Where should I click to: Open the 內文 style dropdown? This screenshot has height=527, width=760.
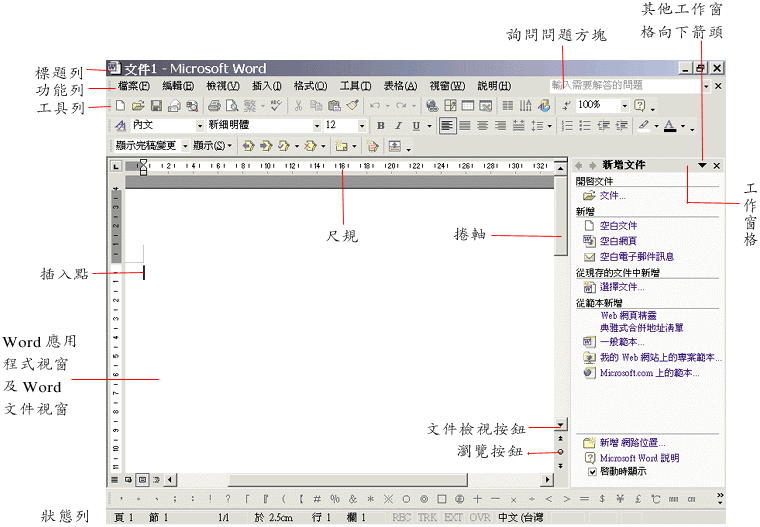click(x=199, y=126)
